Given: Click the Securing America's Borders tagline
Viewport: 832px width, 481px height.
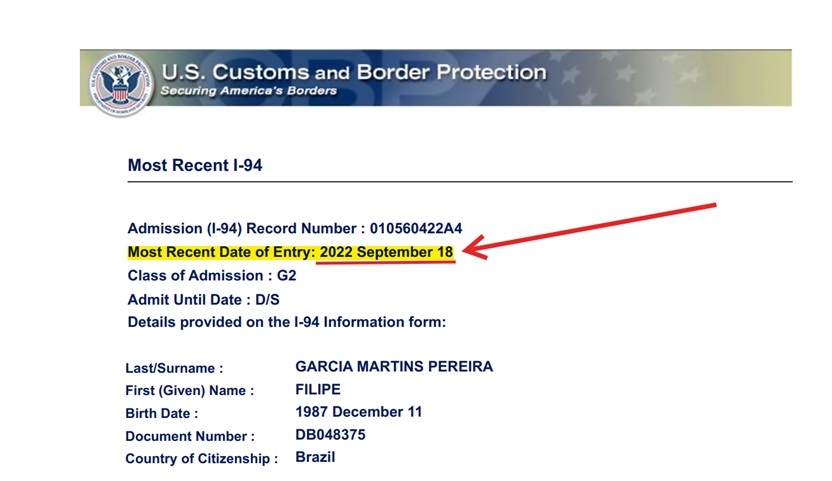Looking at the screenshot, I should [x=248, y=91].
